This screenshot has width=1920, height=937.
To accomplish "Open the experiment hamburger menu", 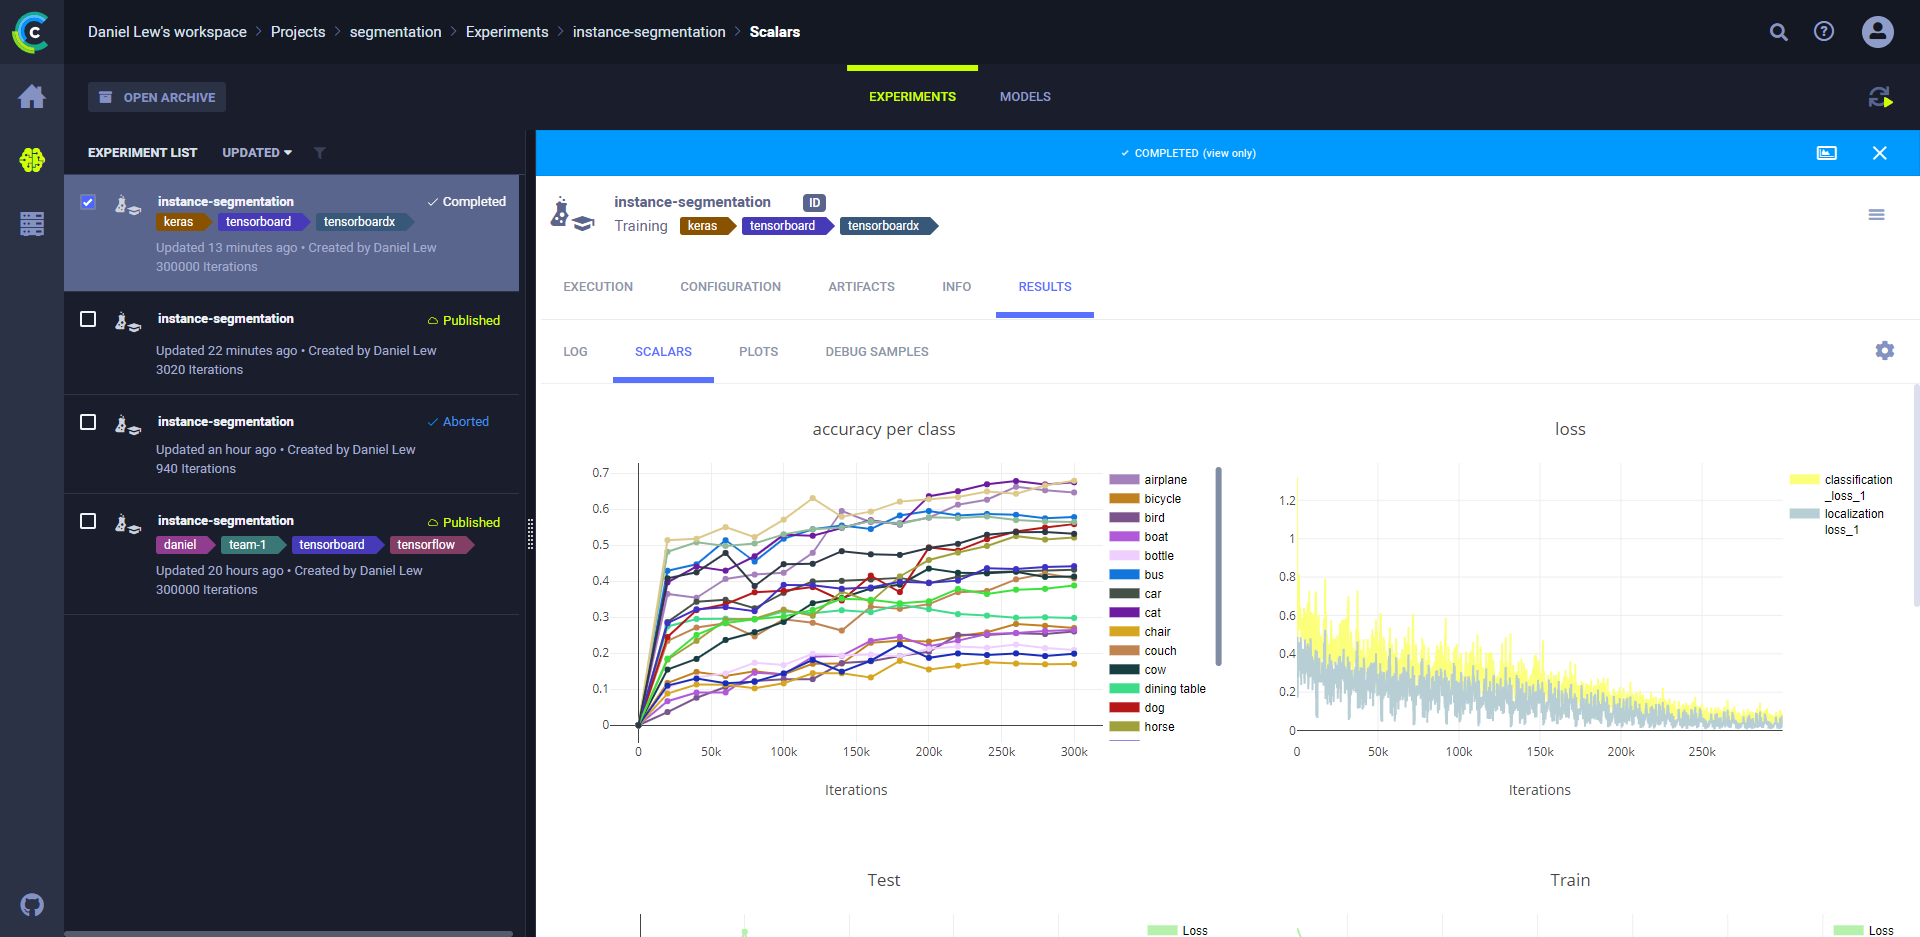I will (x=1876, y=215).
